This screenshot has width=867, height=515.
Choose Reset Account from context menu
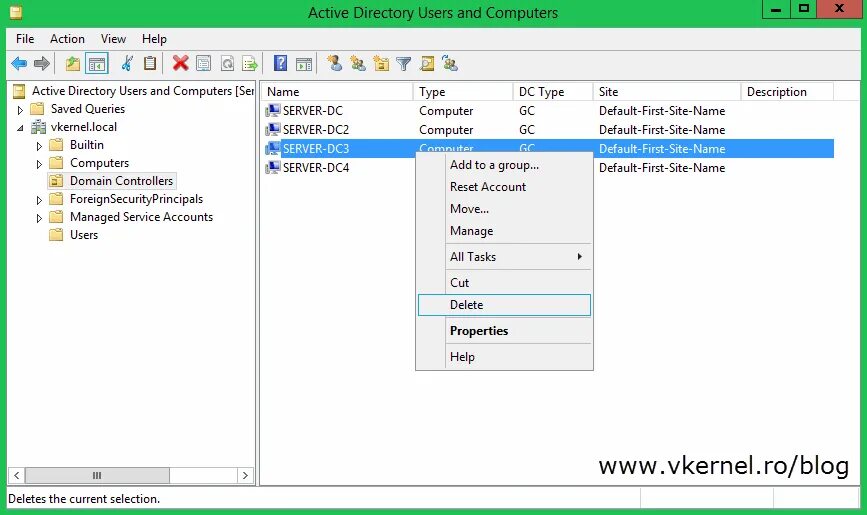point(504,187)
